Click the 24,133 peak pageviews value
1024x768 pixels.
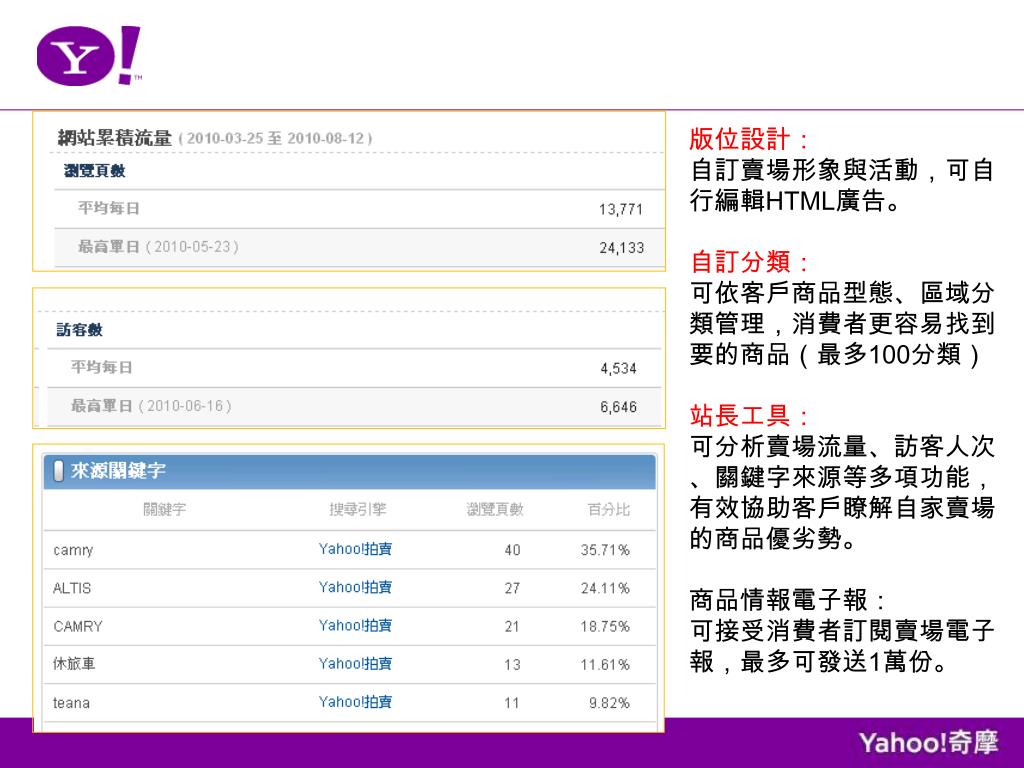point(622,248)
